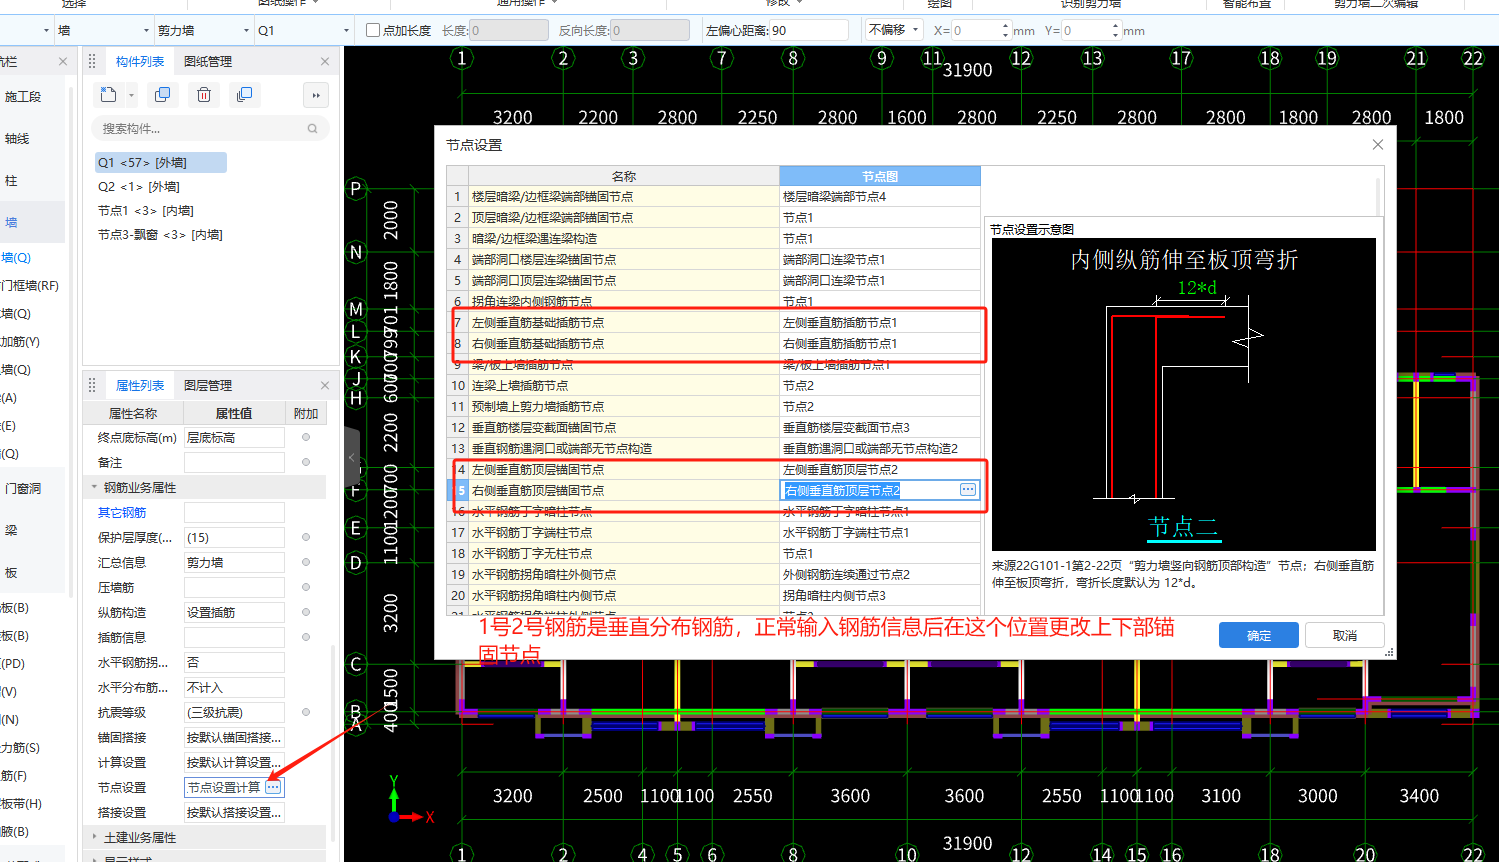The height and width of the screenshot is (862, 1499).
Task: Expand the 土建业务属性 group
Action: [95, 837]
